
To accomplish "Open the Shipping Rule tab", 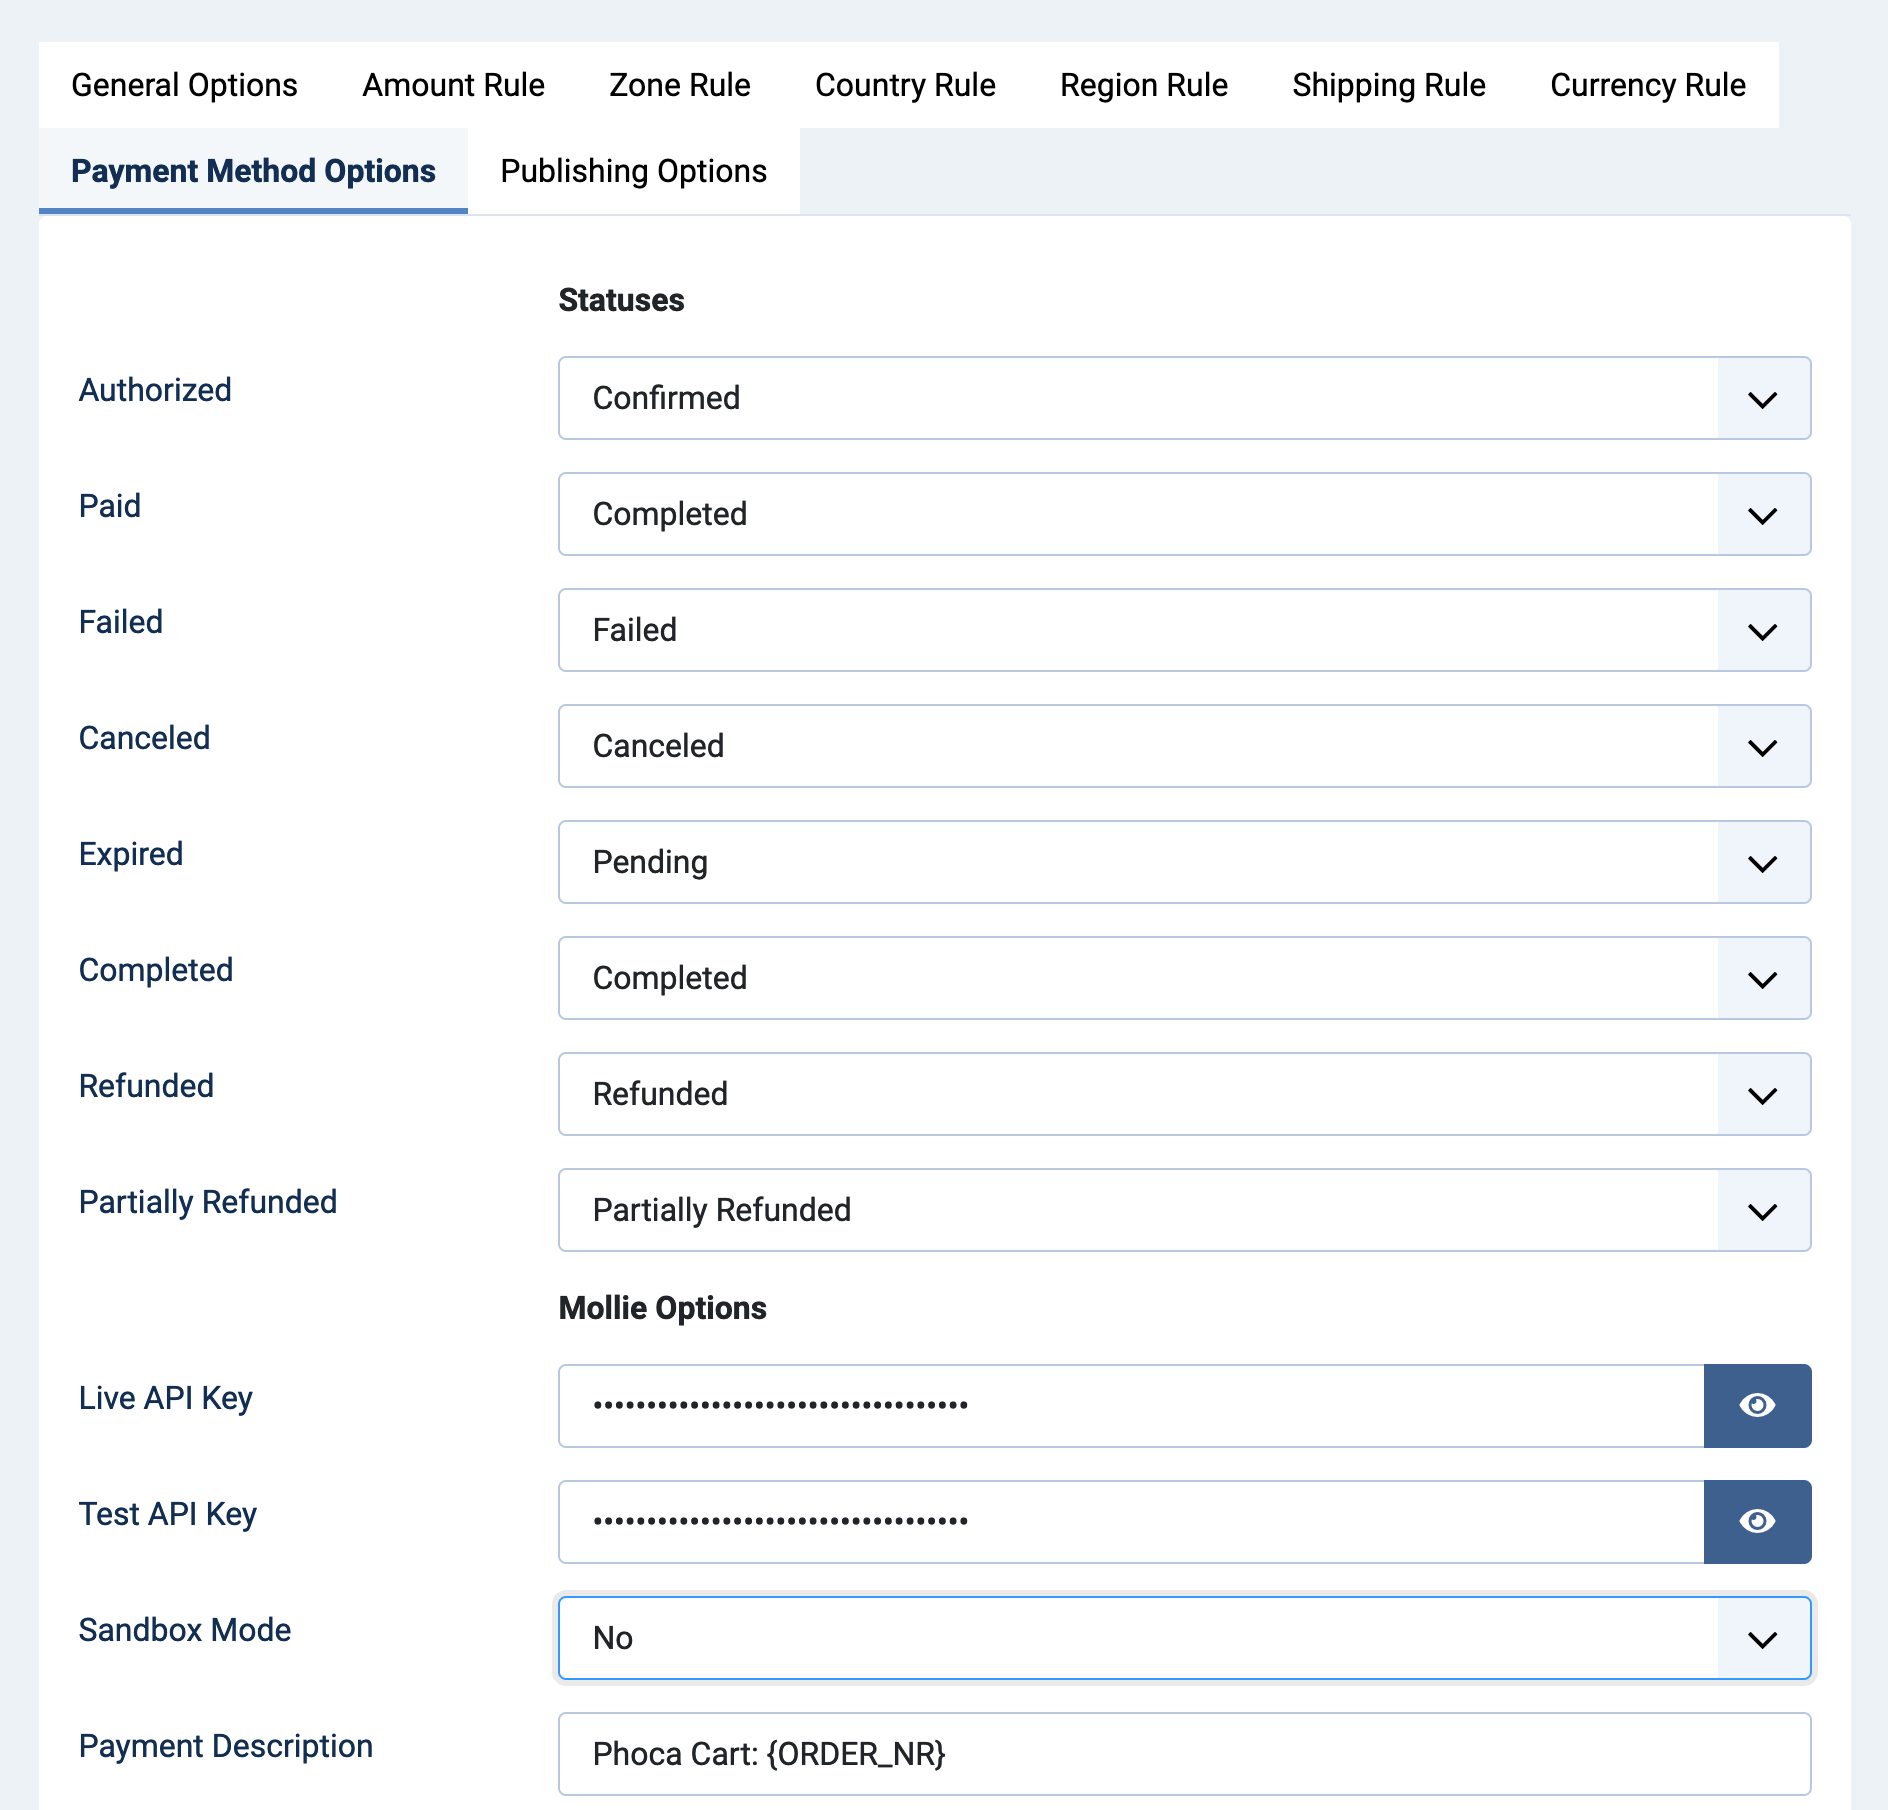I will (1389, 85).
